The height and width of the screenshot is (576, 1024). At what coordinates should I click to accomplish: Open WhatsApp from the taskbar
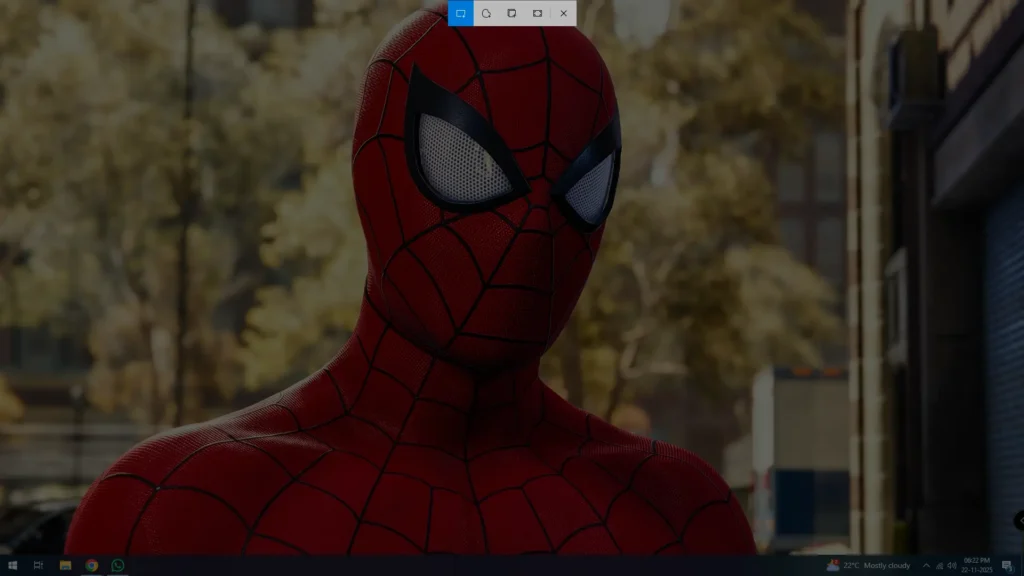(116, 567)
